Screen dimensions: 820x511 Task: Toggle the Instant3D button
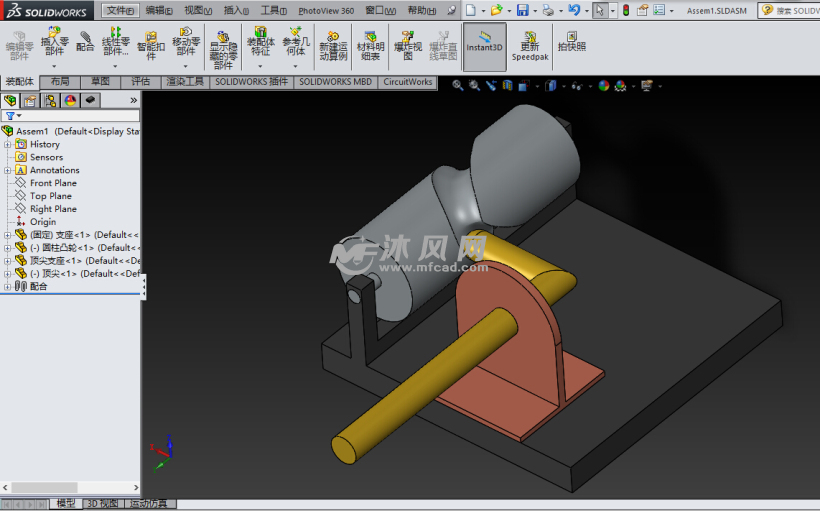pos(484,46)
